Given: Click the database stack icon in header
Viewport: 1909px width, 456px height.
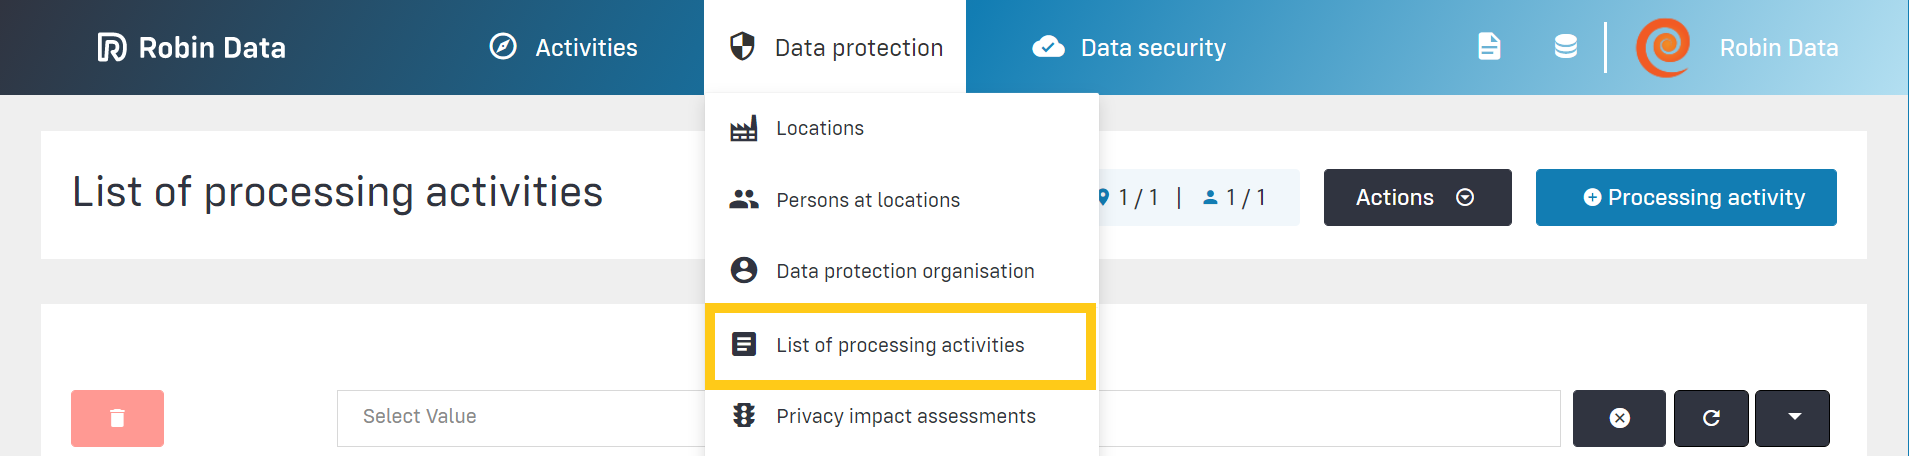Looking at the screenshot, I should click(x=1565, y=47).
